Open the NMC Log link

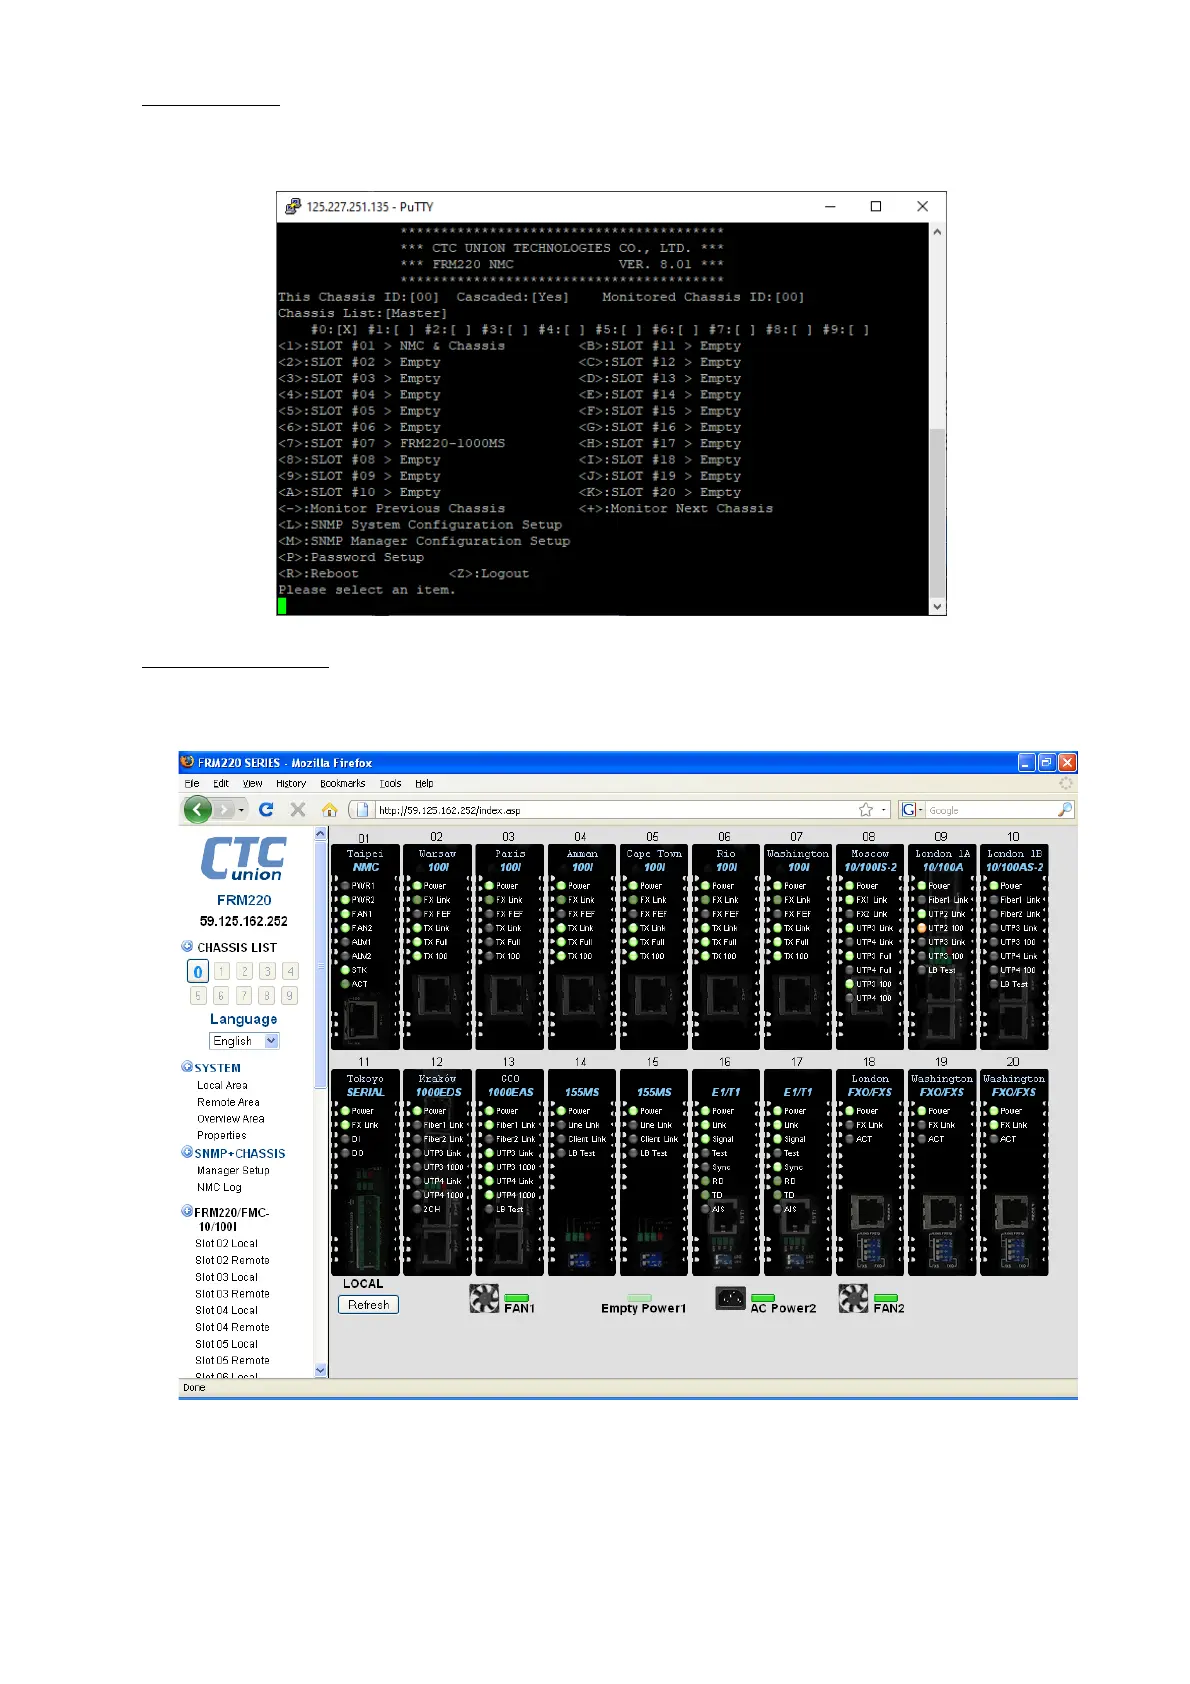[219, 1187]
